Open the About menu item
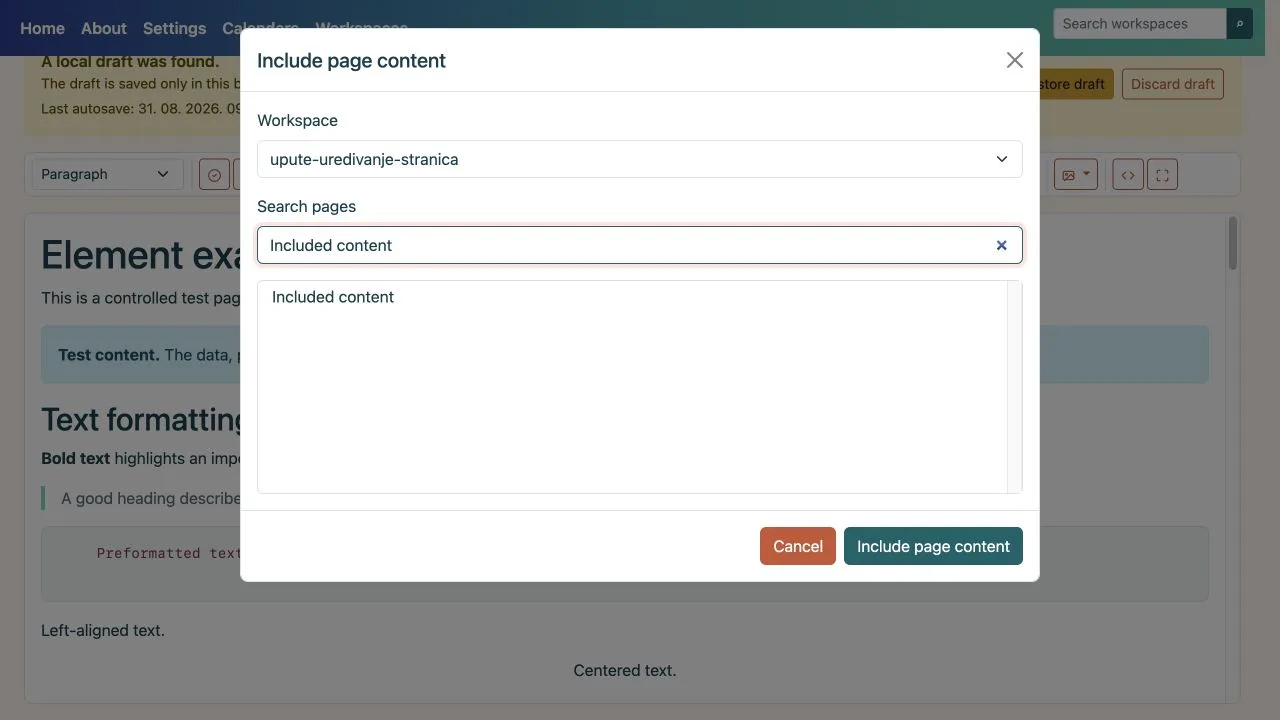 104,28
